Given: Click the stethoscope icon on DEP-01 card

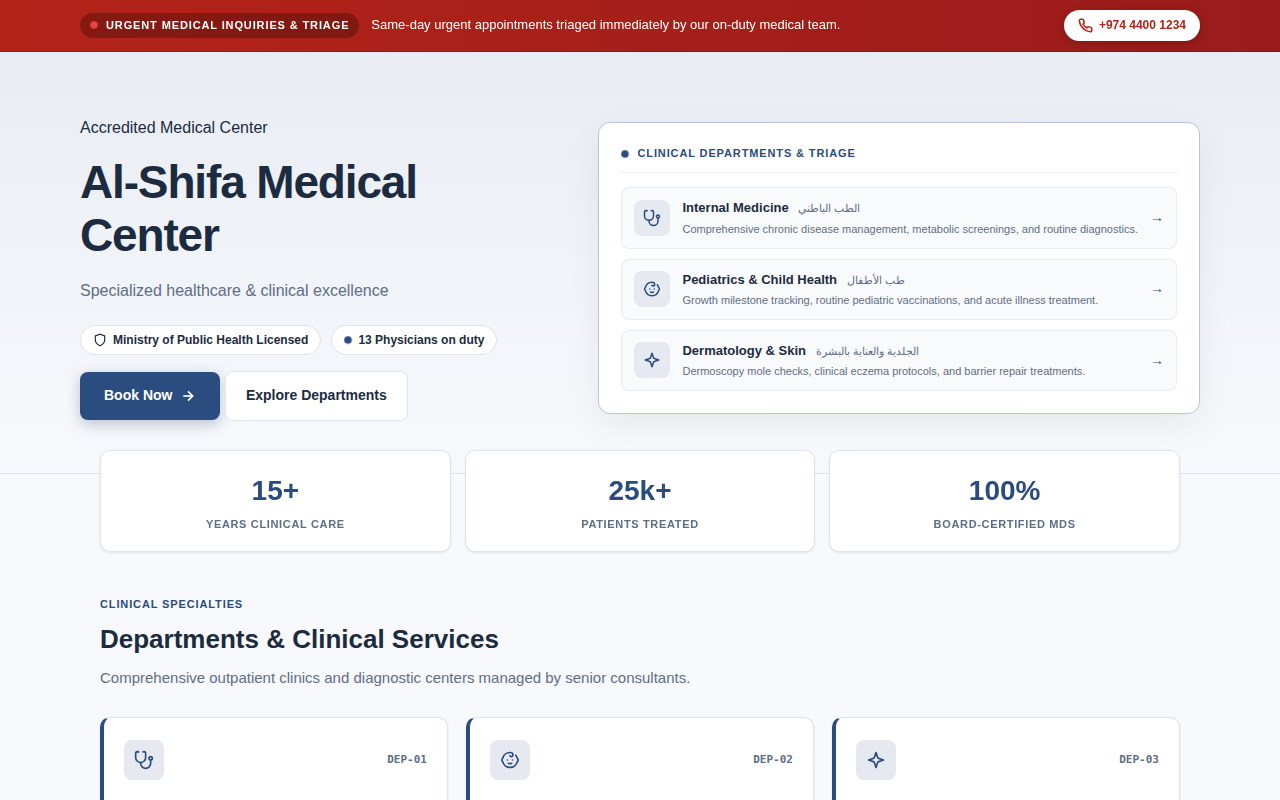Looking at the screenshot, I should pyautogui.click(x=144, y=760).
